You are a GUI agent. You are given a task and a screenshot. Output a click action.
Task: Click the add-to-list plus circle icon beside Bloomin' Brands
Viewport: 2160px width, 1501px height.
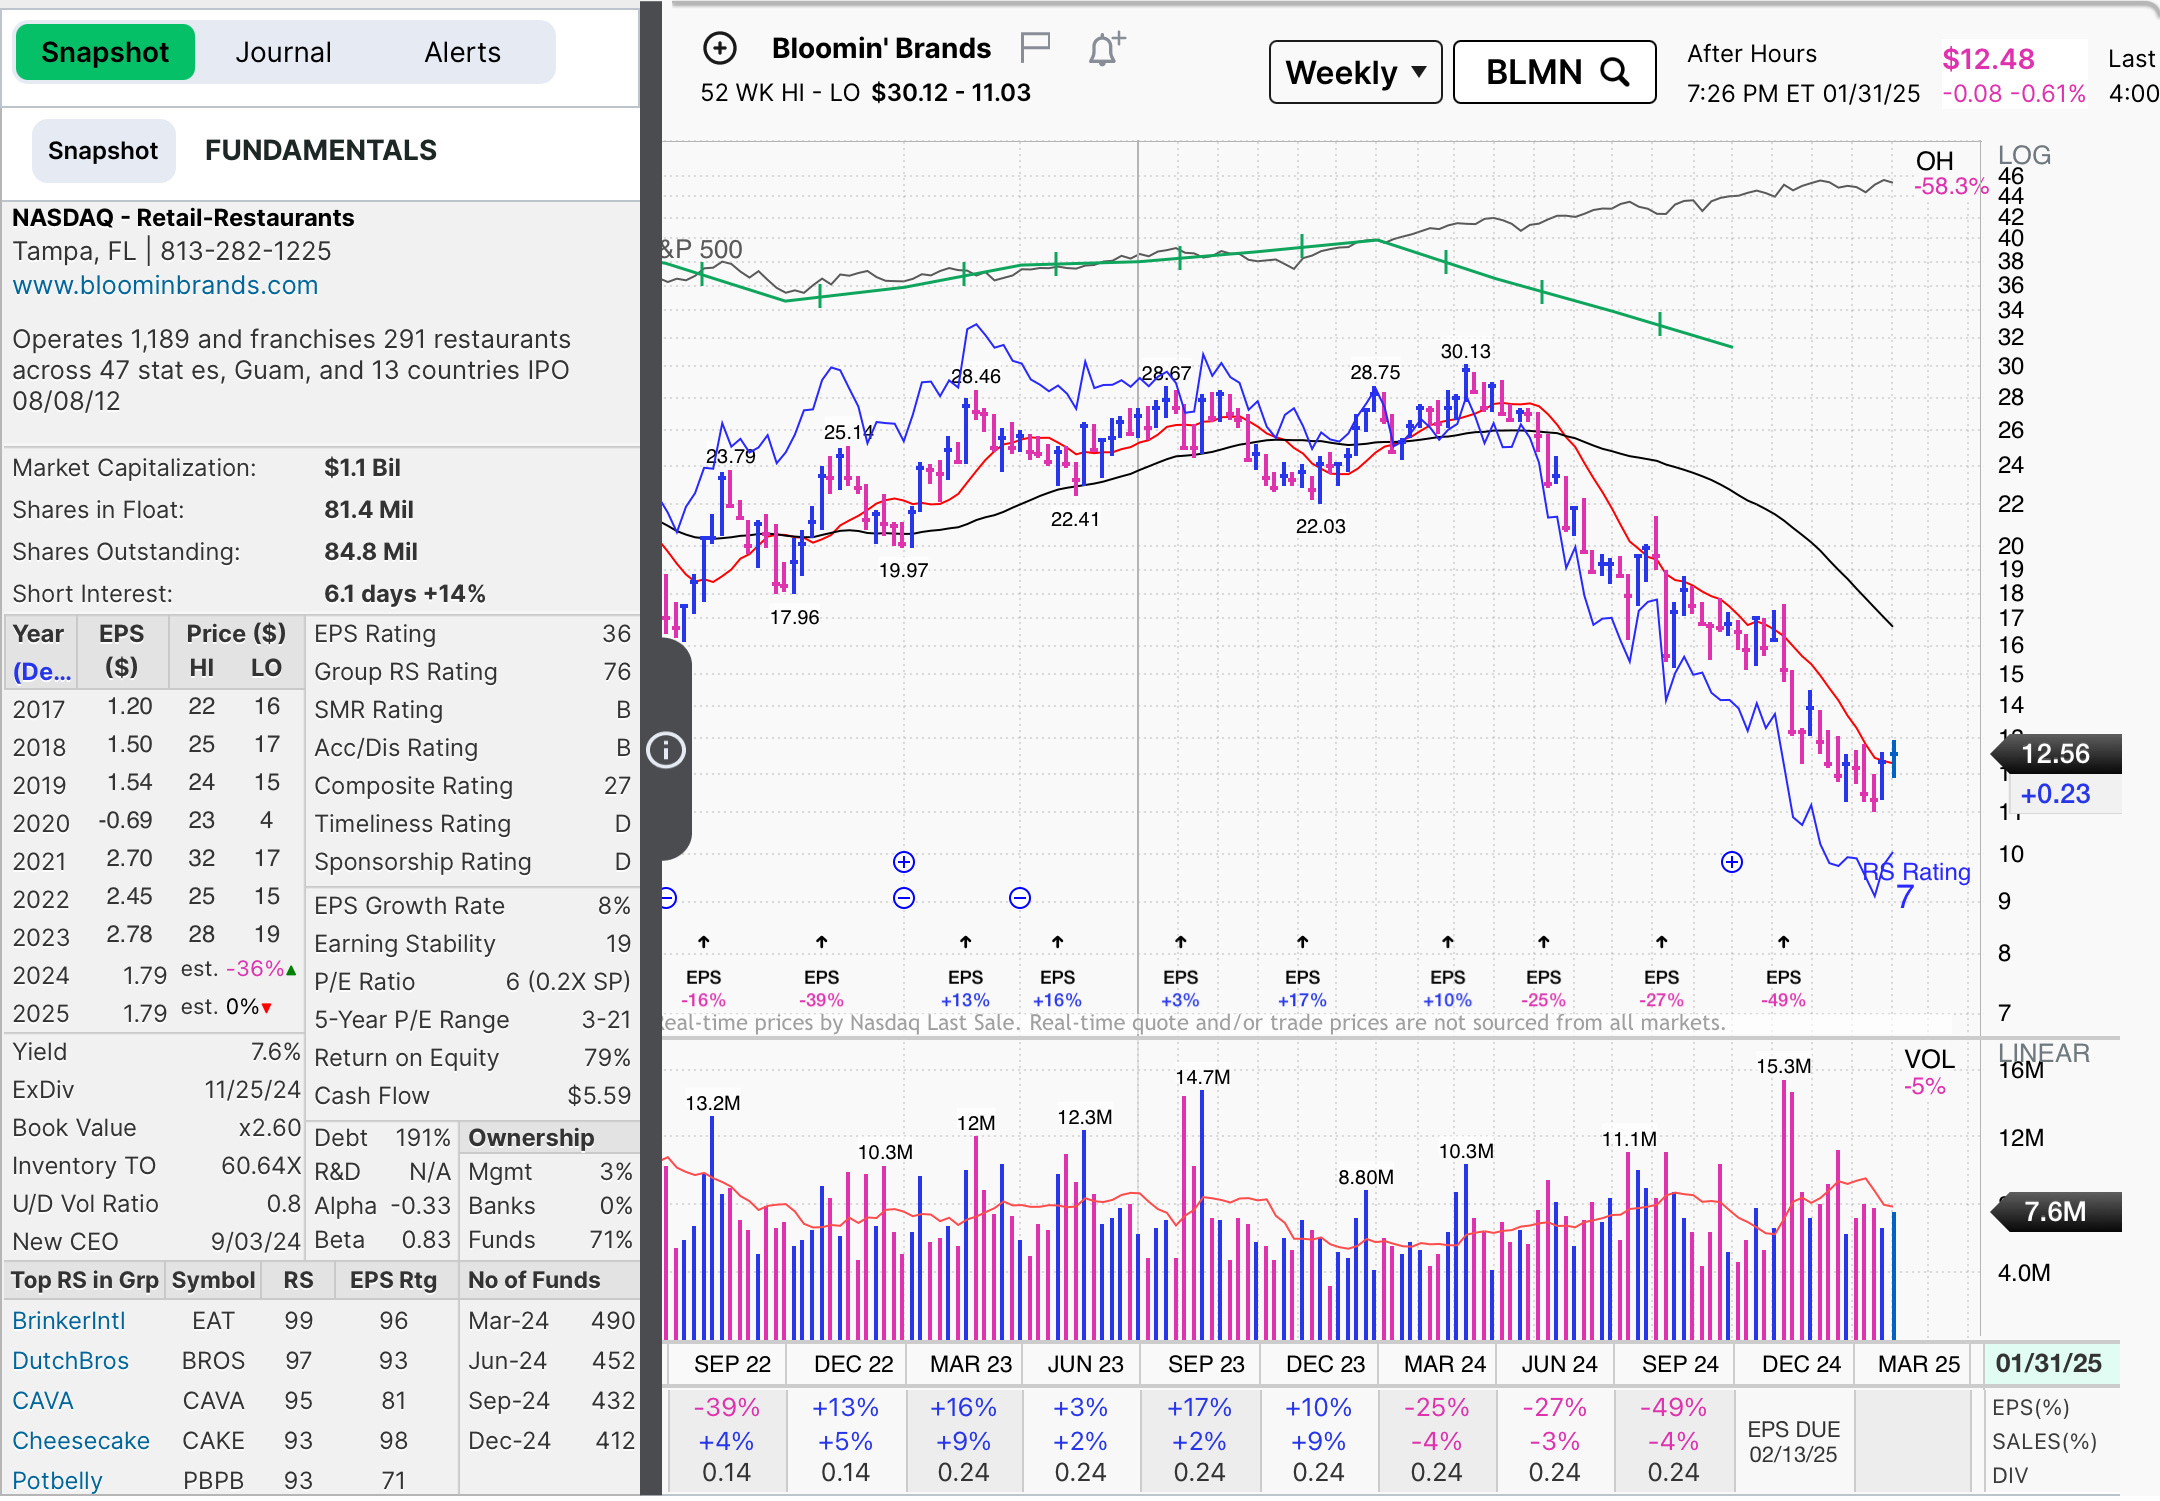coord(720,48)
